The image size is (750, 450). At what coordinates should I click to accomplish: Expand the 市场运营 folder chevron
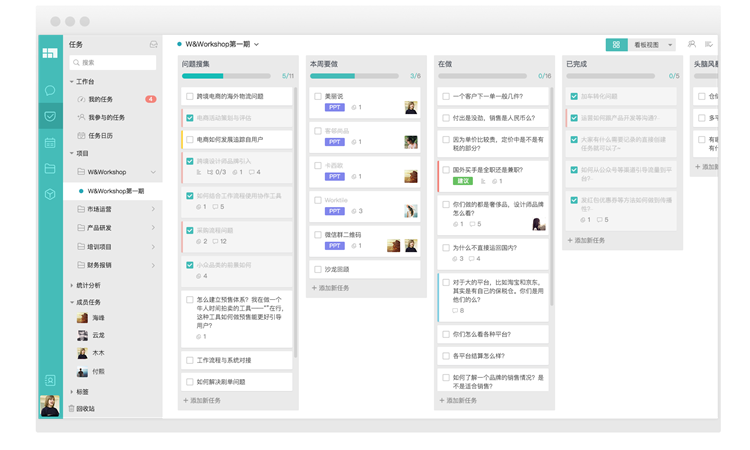coord(153,209)
